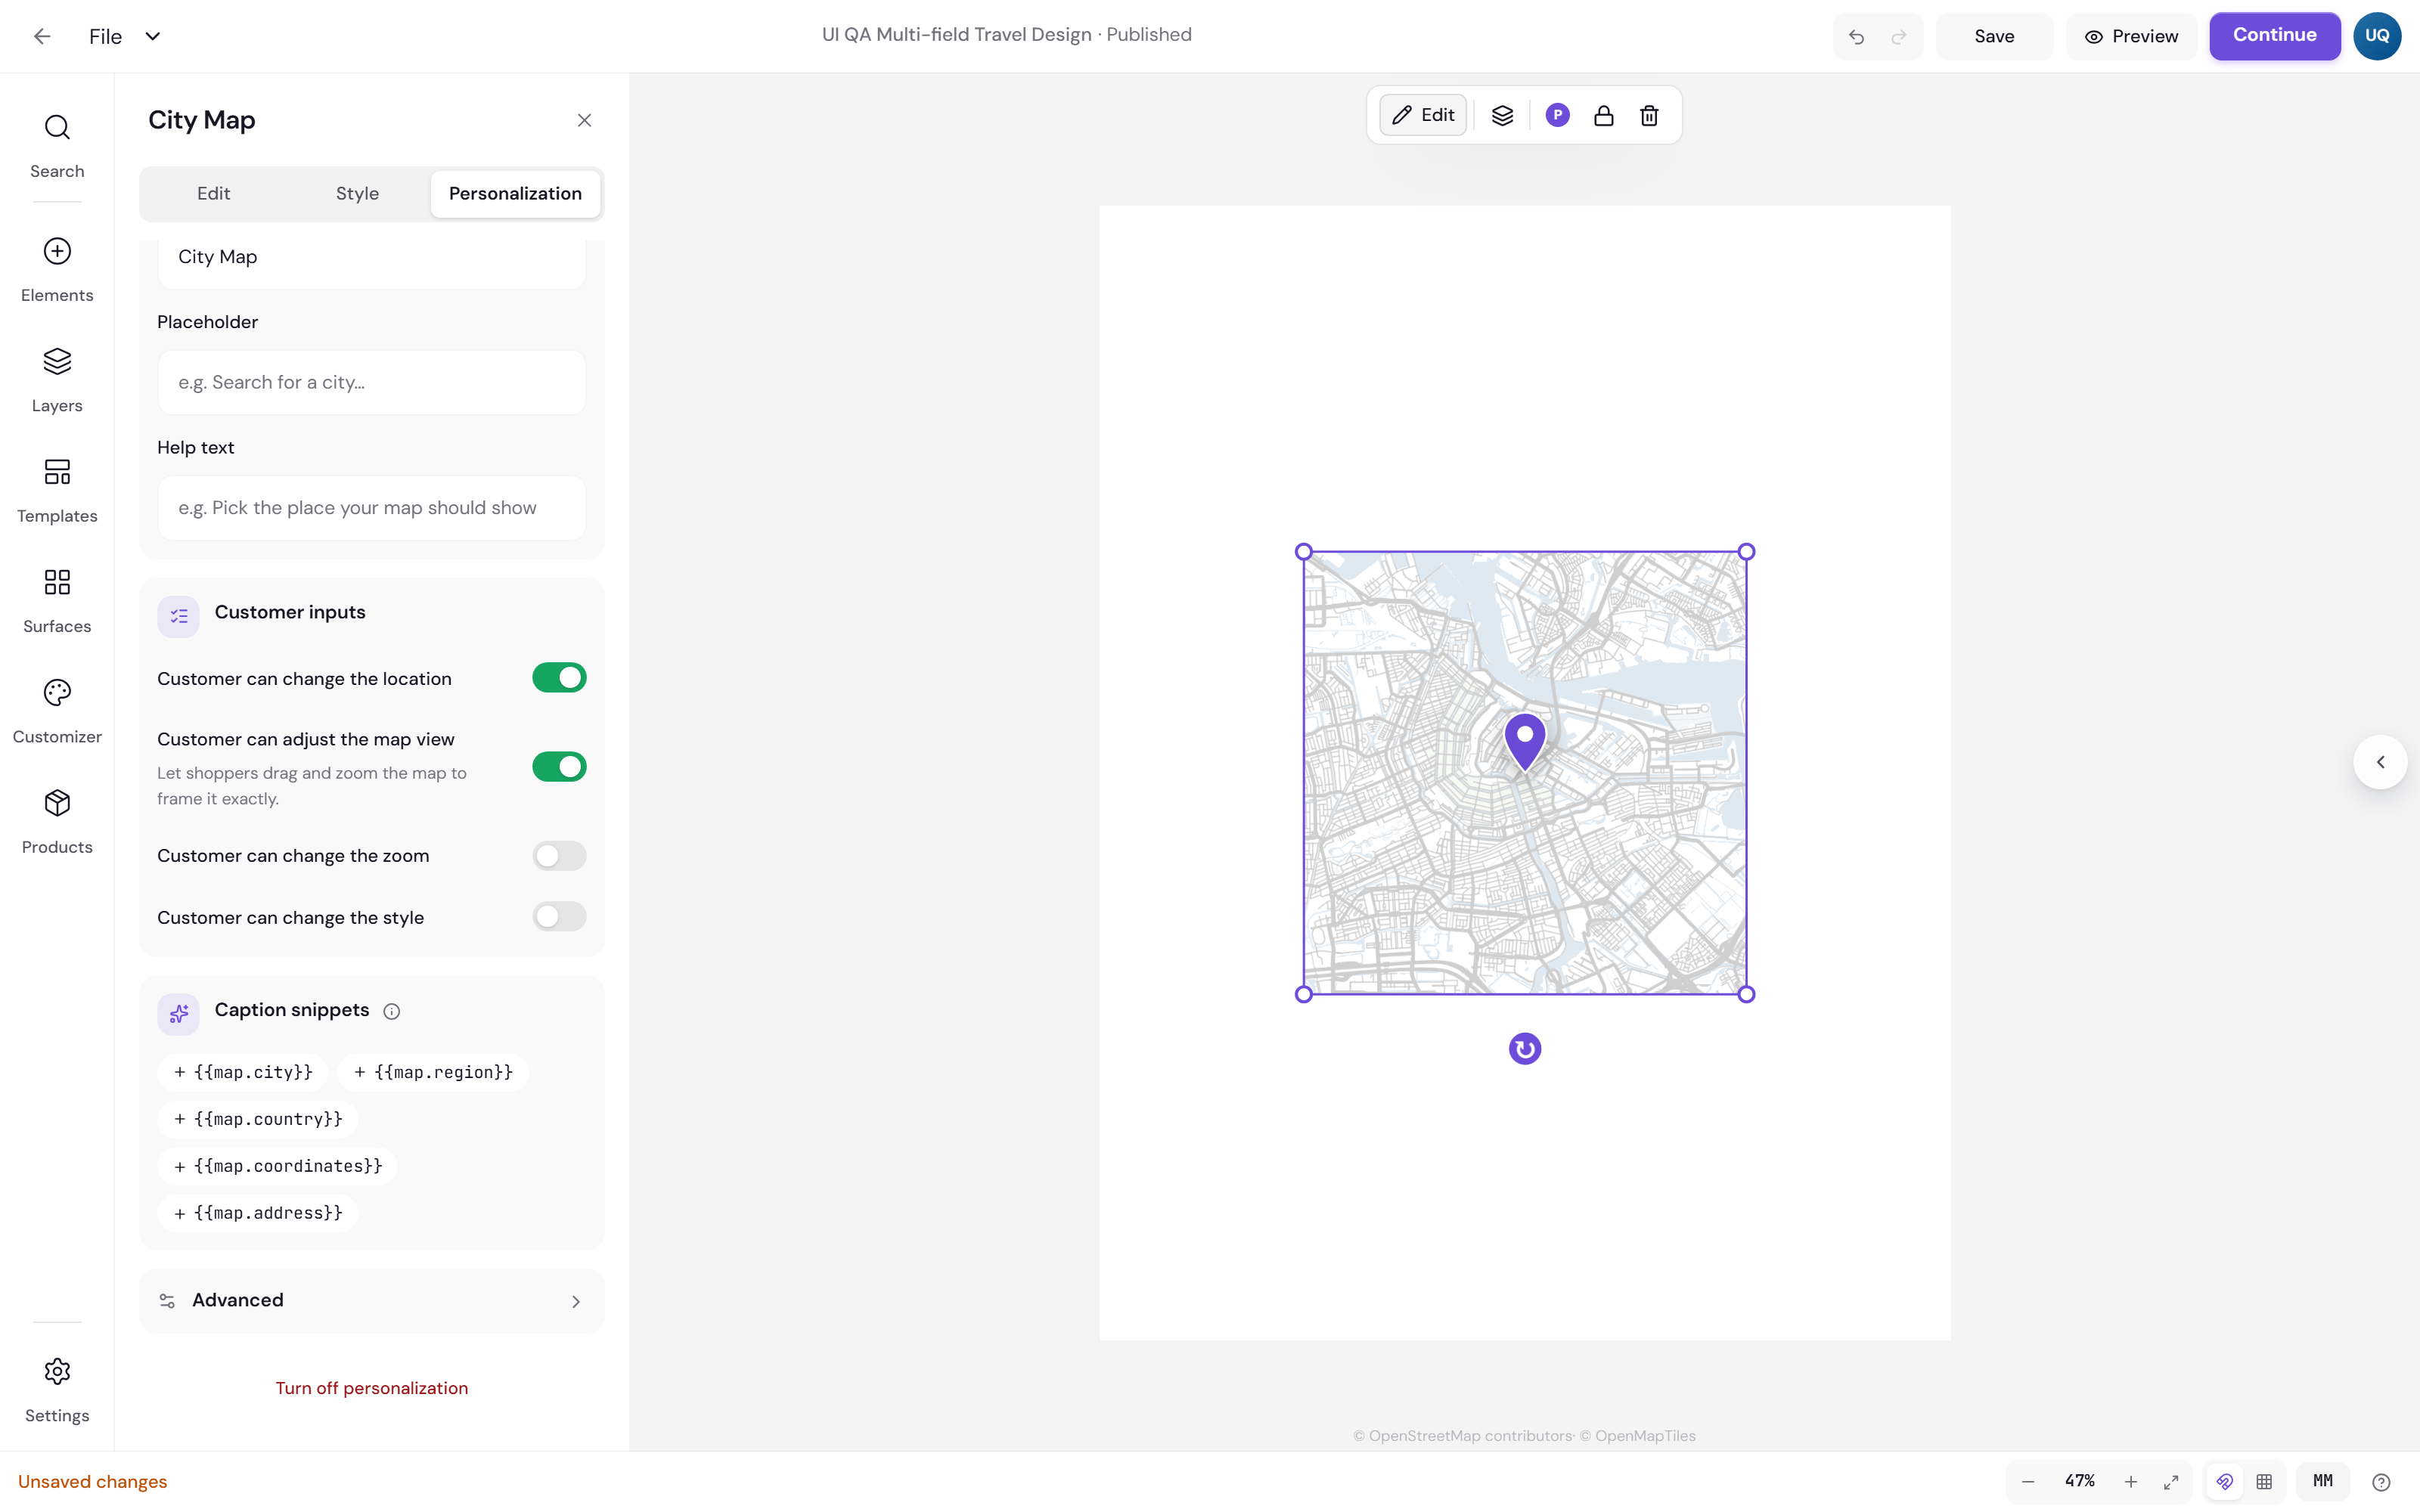Switch to the Edit tab
Screen dimensions: 2420x1512
[x=213, y=194]
